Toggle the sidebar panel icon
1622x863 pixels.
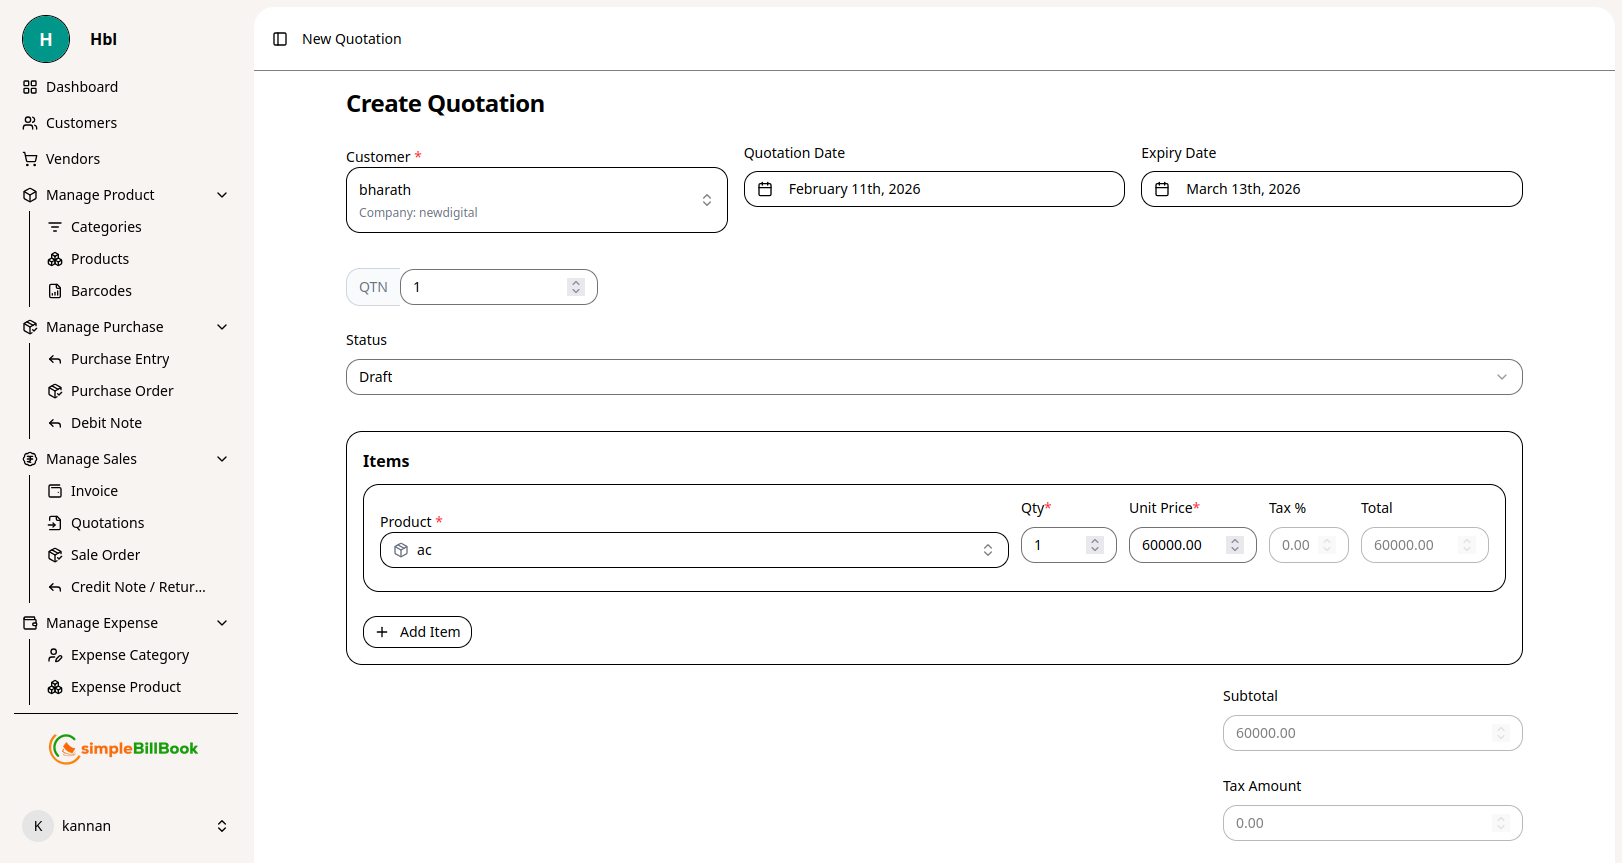point(280,39)
